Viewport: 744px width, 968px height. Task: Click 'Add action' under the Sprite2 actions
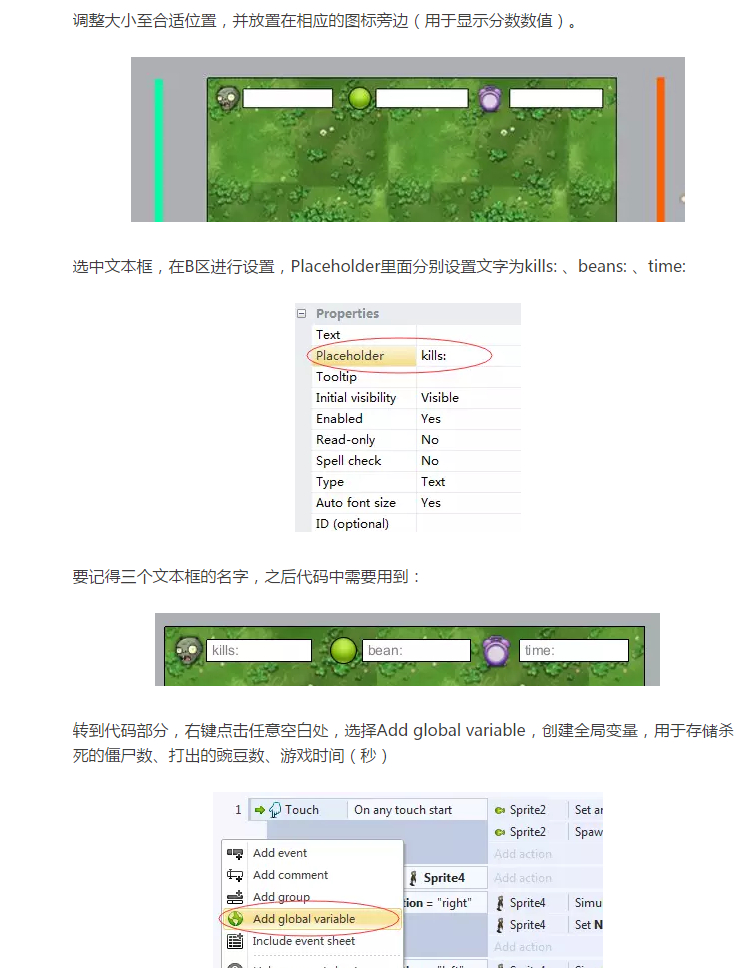coord(523,854)
